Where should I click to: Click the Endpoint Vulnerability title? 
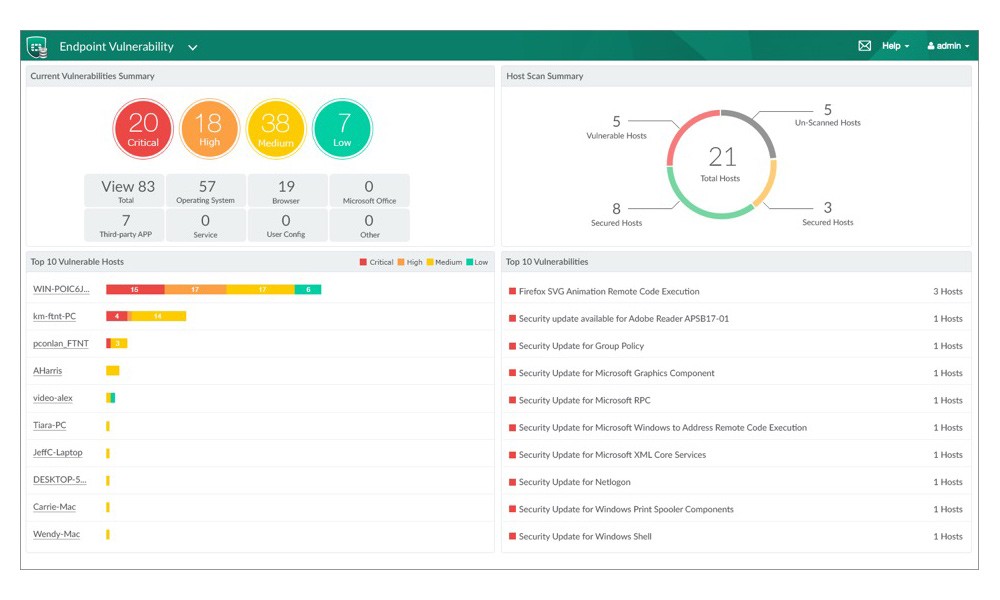click(116, 47)
